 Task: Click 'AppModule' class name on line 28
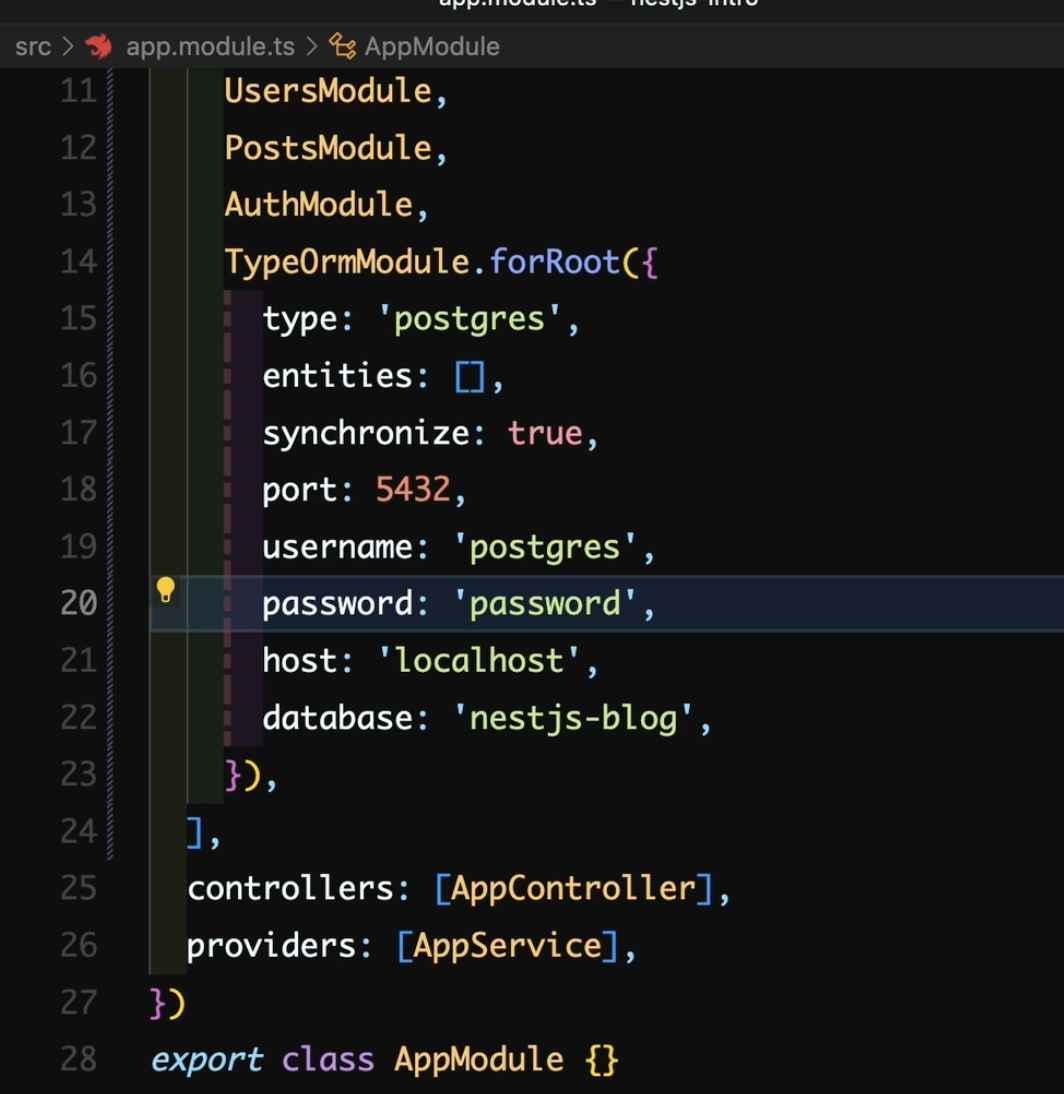tap(479, 1060)
